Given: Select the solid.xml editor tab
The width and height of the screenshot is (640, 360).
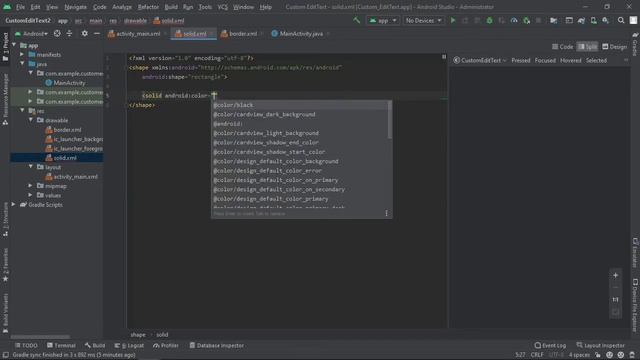Looking at the screenshot, I should pos(194,34).
